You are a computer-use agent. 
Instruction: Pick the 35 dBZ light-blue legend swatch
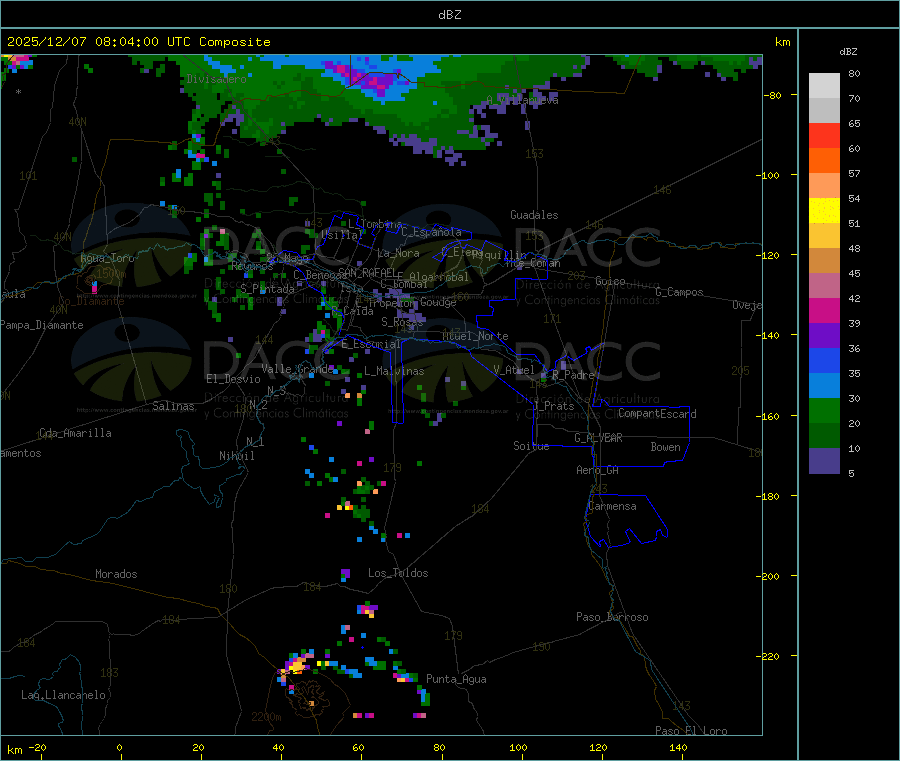[824, 386]
